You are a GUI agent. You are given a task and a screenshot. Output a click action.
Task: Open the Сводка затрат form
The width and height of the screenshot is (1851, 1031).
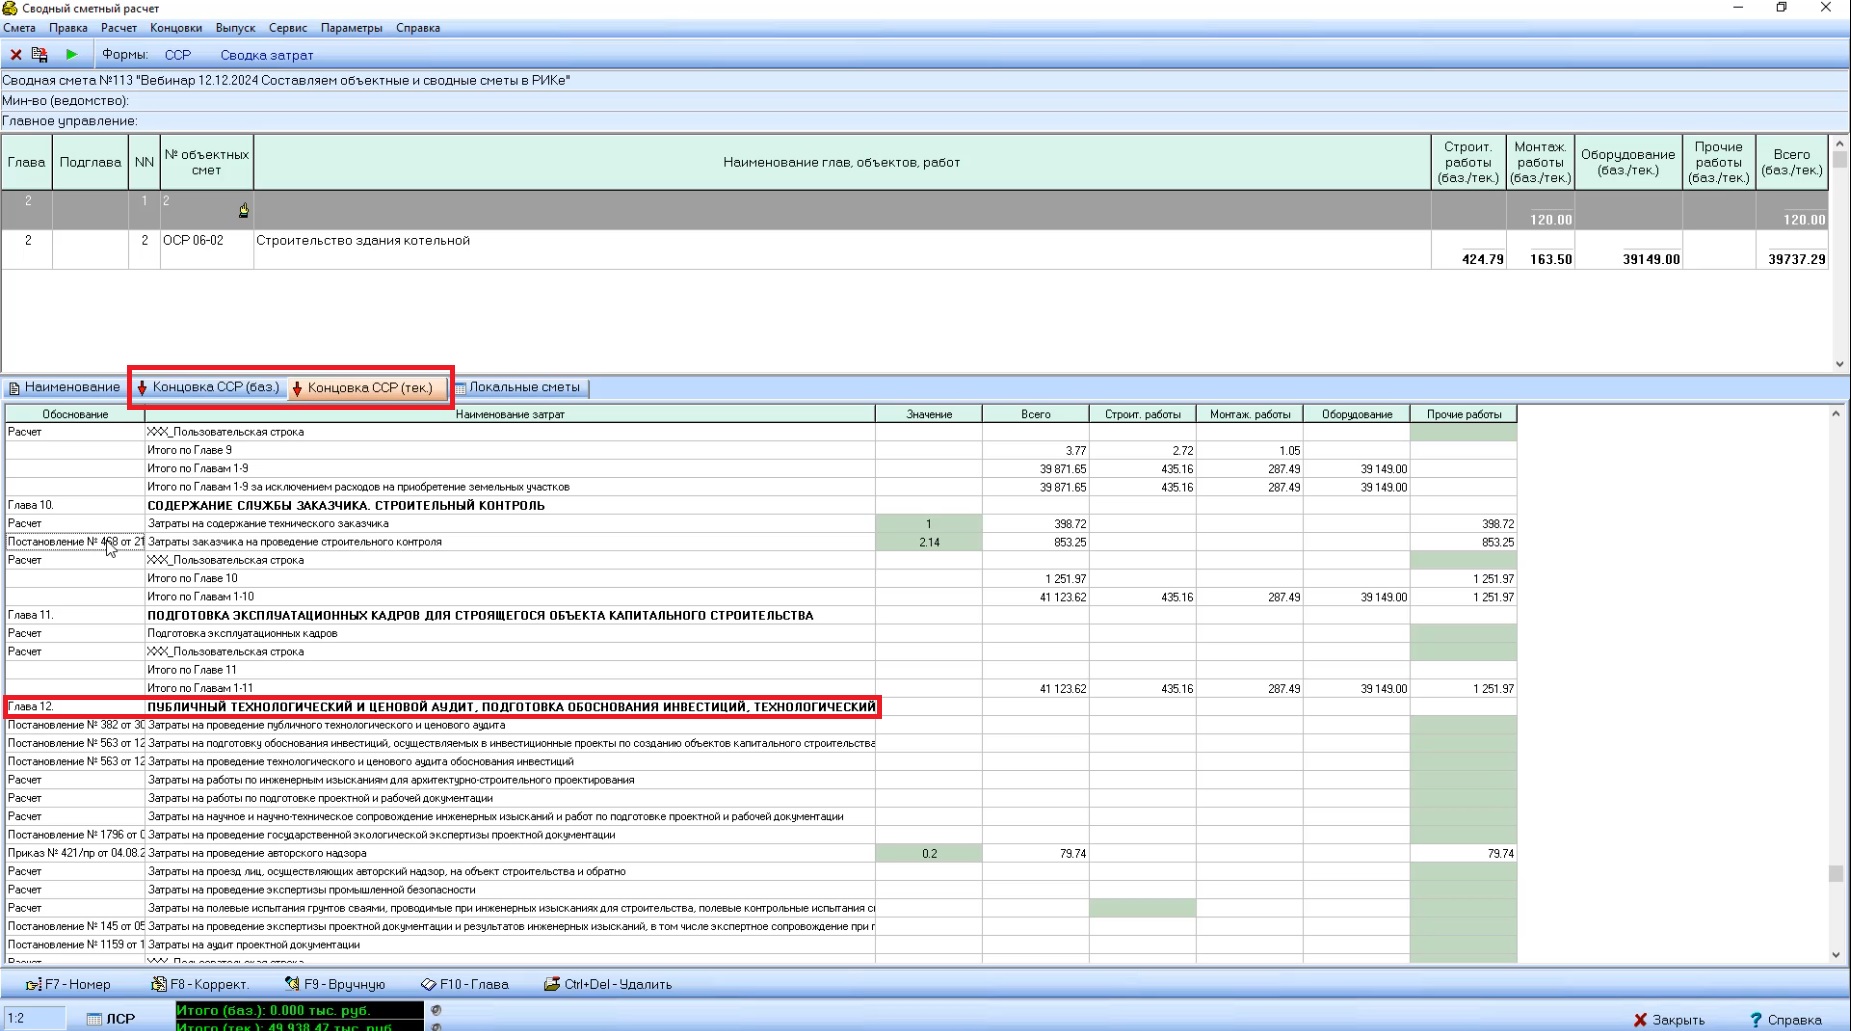tap(267, 55)
